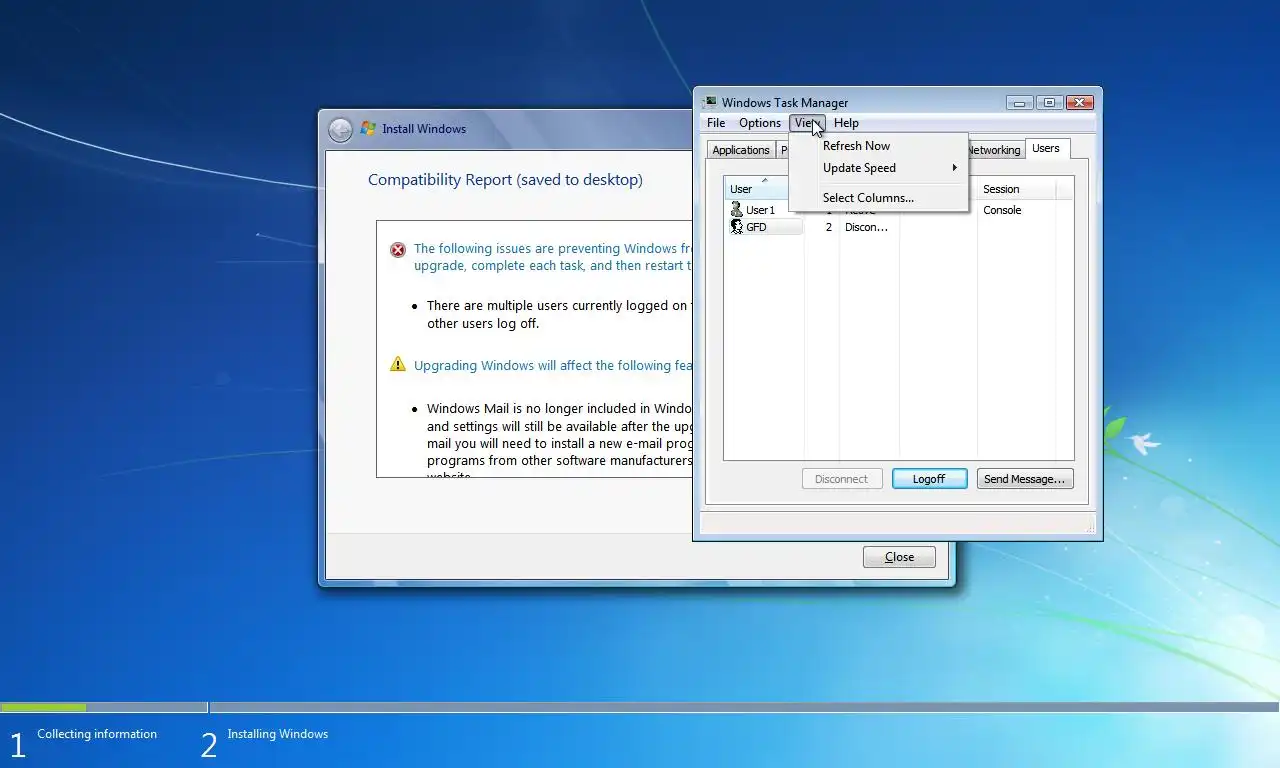Click the yellow warning triangle icon

point(398,364)
